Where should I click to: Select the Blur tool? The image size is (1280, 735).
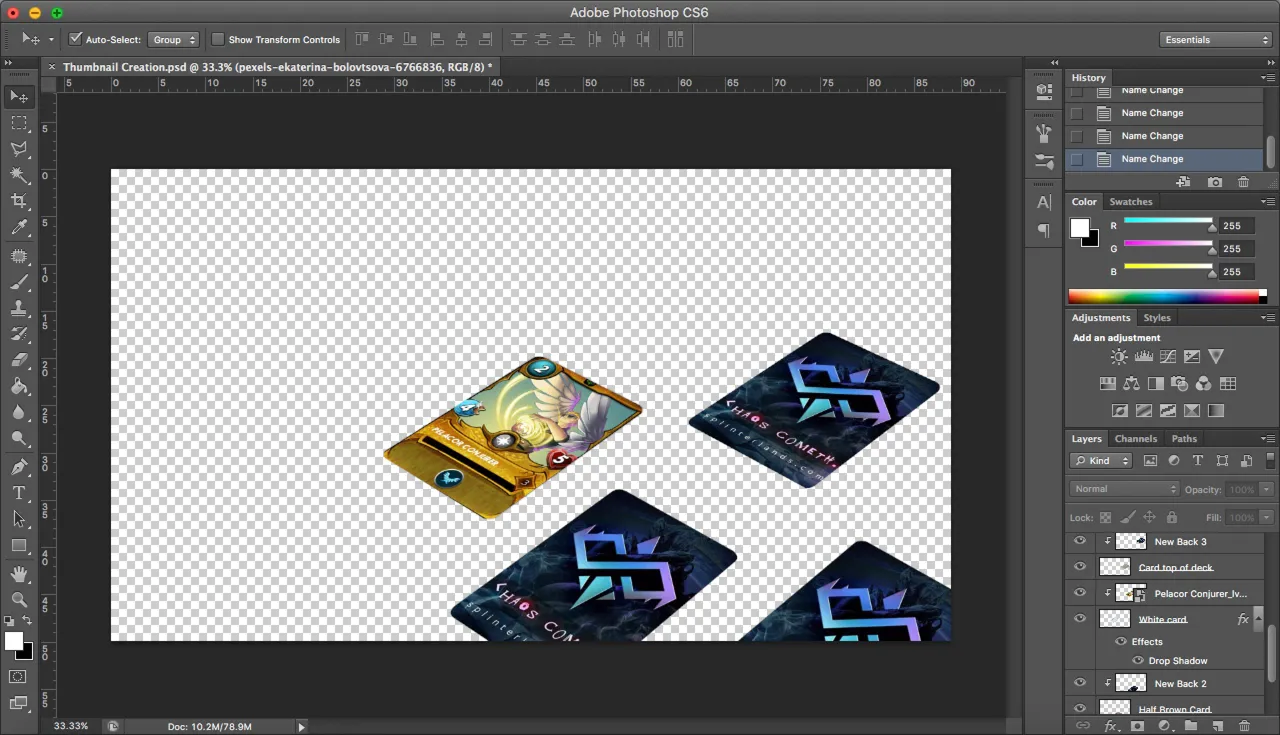point(19,413)
